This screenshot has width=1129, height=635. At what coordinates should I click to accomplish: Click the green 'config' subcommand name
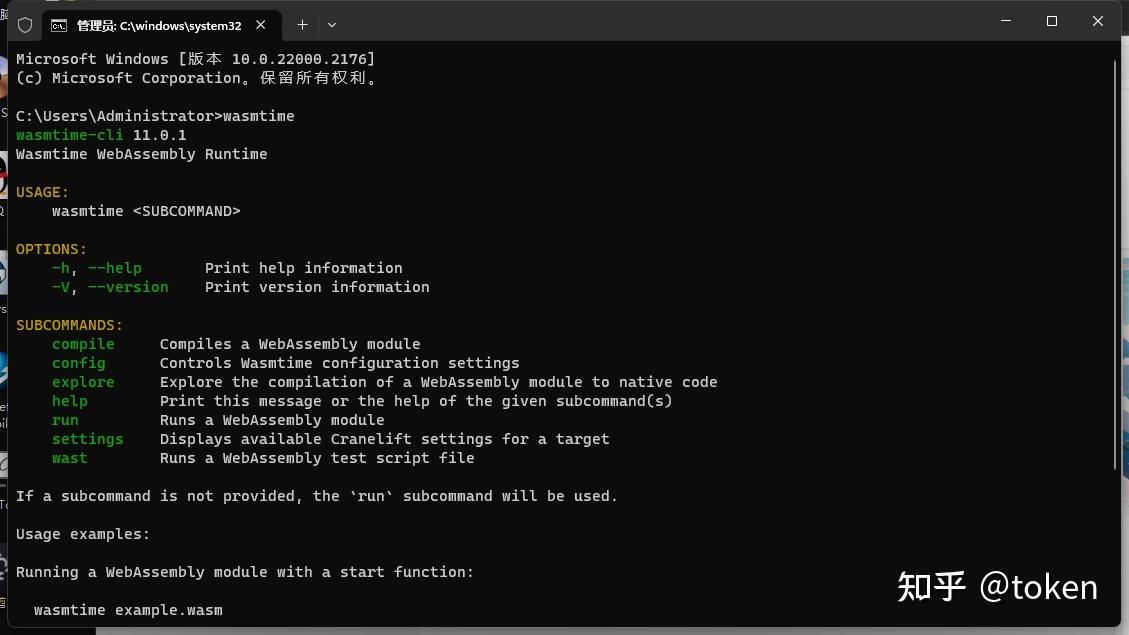coord(78,363)
